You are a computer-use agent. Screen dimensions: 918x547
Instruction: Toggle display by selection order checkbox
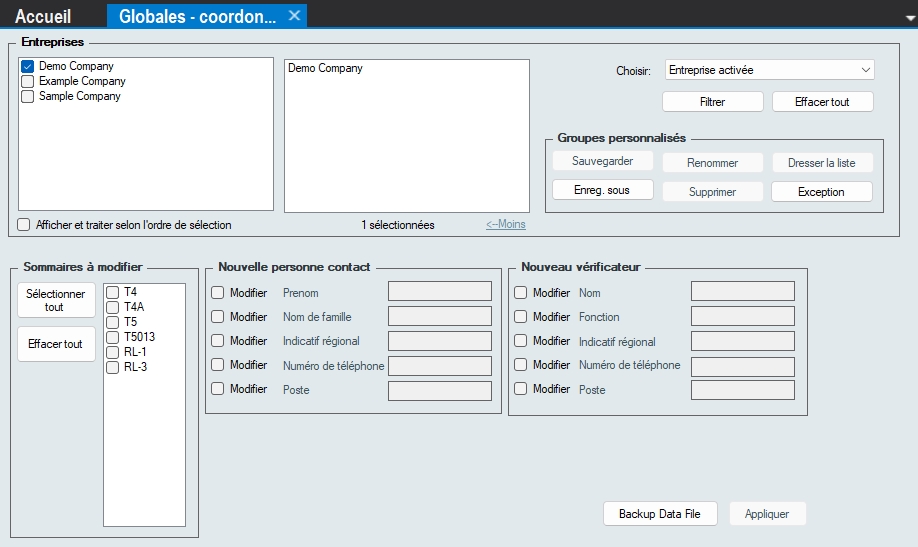coord(25,225)
